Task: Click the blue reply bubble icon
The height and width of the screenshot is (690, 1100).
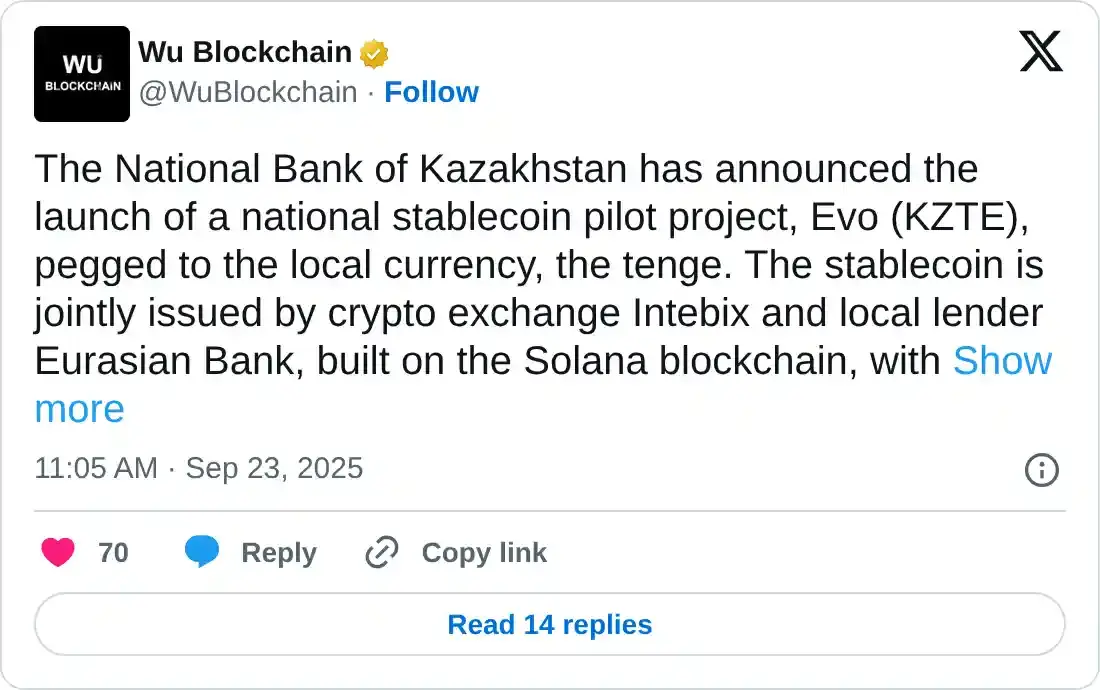Action: coord(202,552)
